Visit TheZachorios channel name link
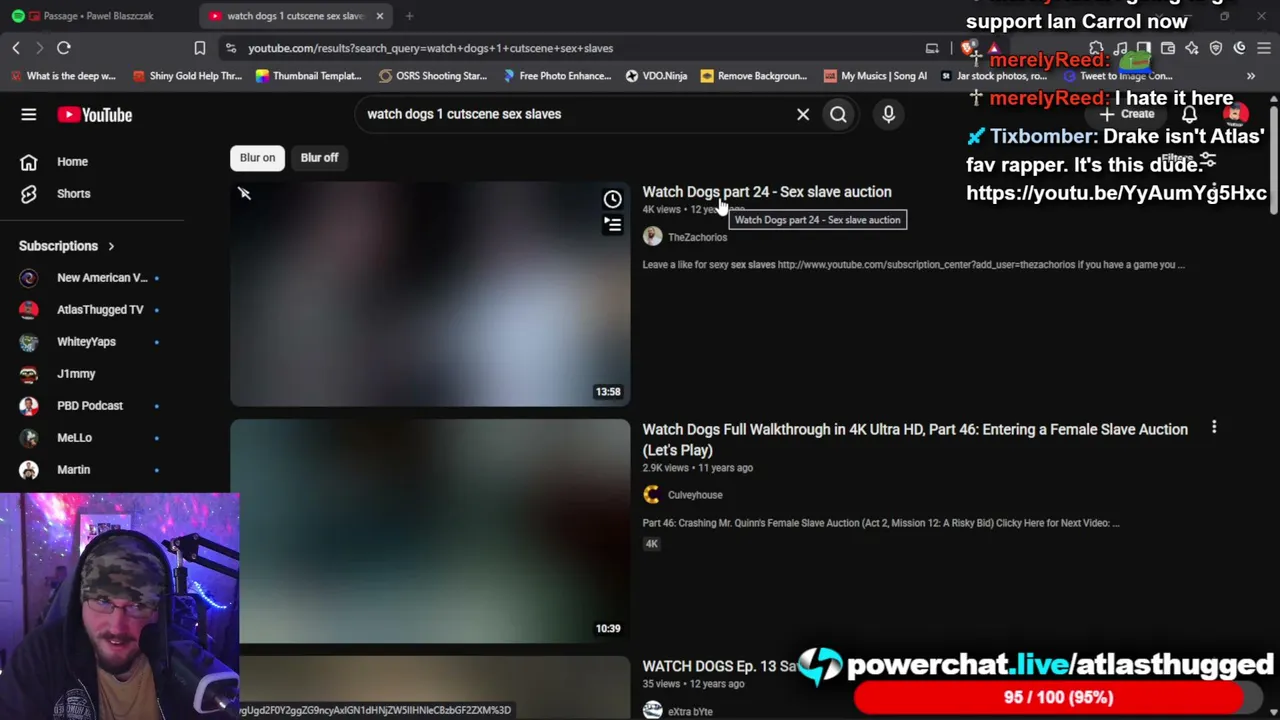 click(697, 238)
